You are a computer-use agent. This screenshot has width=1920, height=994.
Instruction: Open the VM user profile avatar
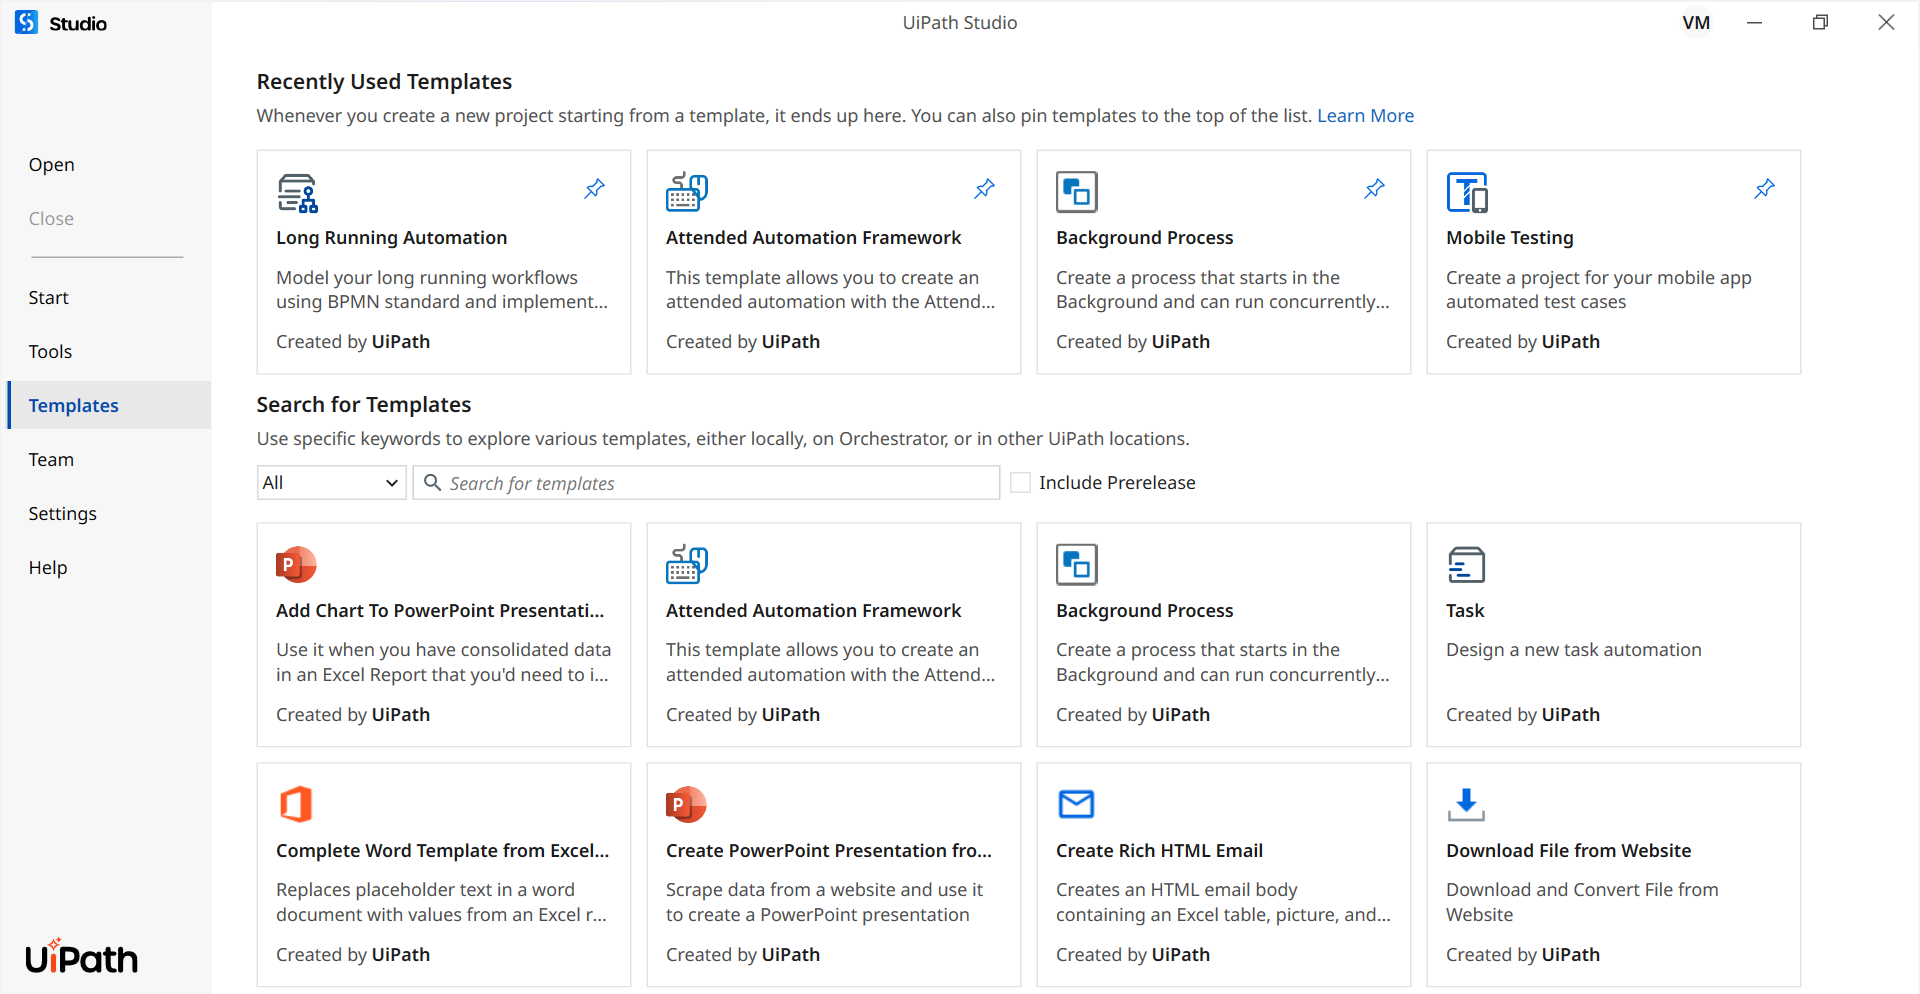pyautogui.click(x=1696, y=23)
